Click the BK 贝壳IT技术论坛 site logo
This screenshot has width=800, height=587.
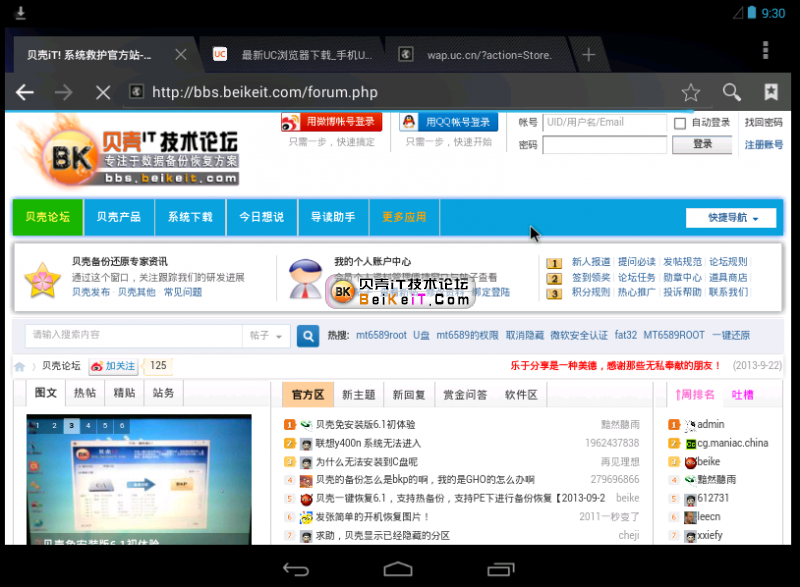(129, 153)
